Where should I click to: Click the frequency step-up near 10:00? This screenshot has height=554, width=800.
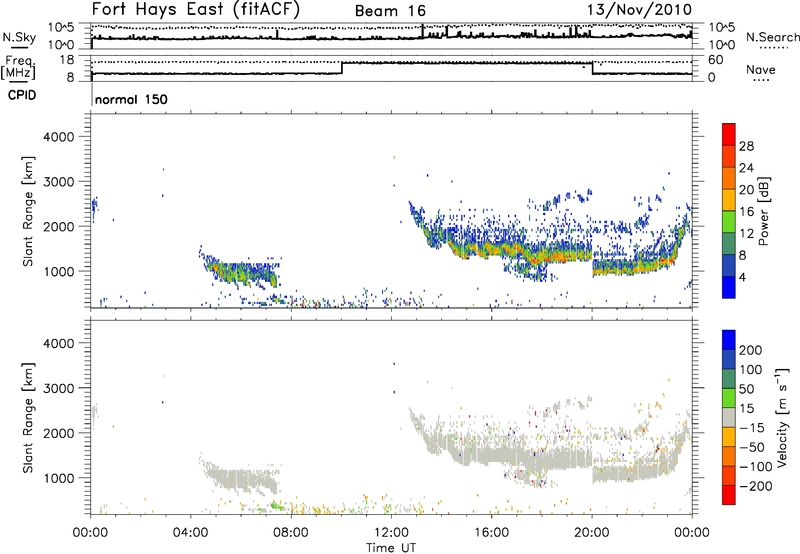[x=342, y=68]
